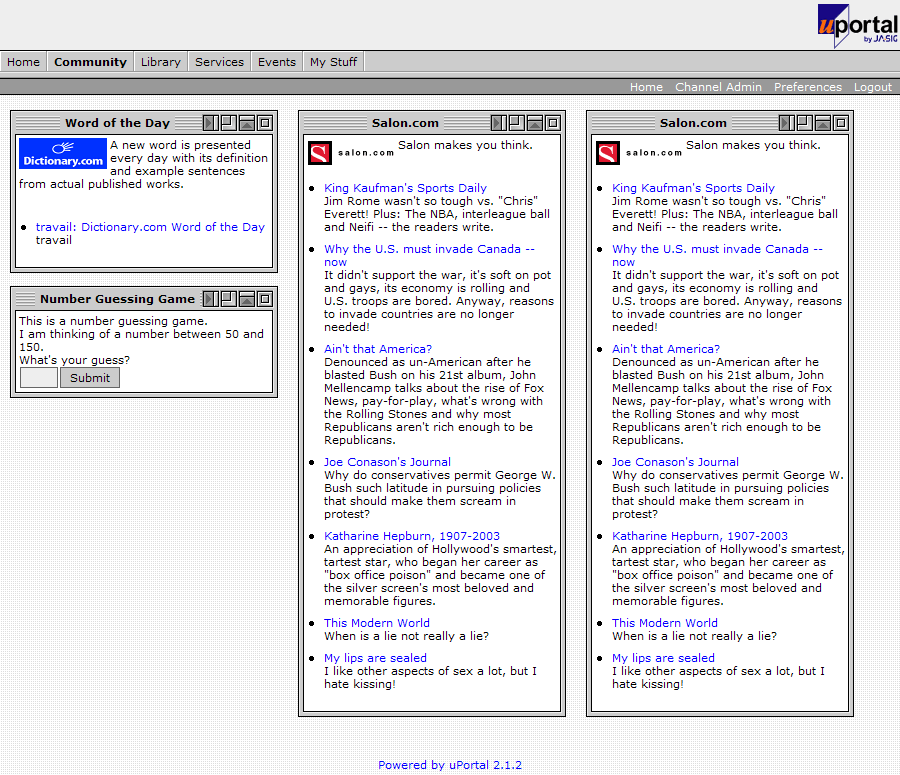Click the arrow-and-bar icon on first Salon.com channel
The height and width of the screenshot is (775, 900).
pyautogui.click(x=499, y=123)
